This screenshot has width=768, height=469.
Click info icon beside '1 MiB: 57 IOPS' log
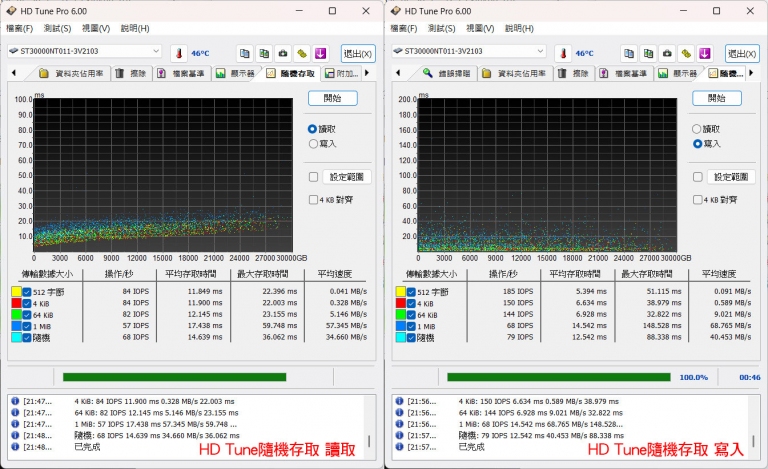pyautogui.click(x=15, y=424)
